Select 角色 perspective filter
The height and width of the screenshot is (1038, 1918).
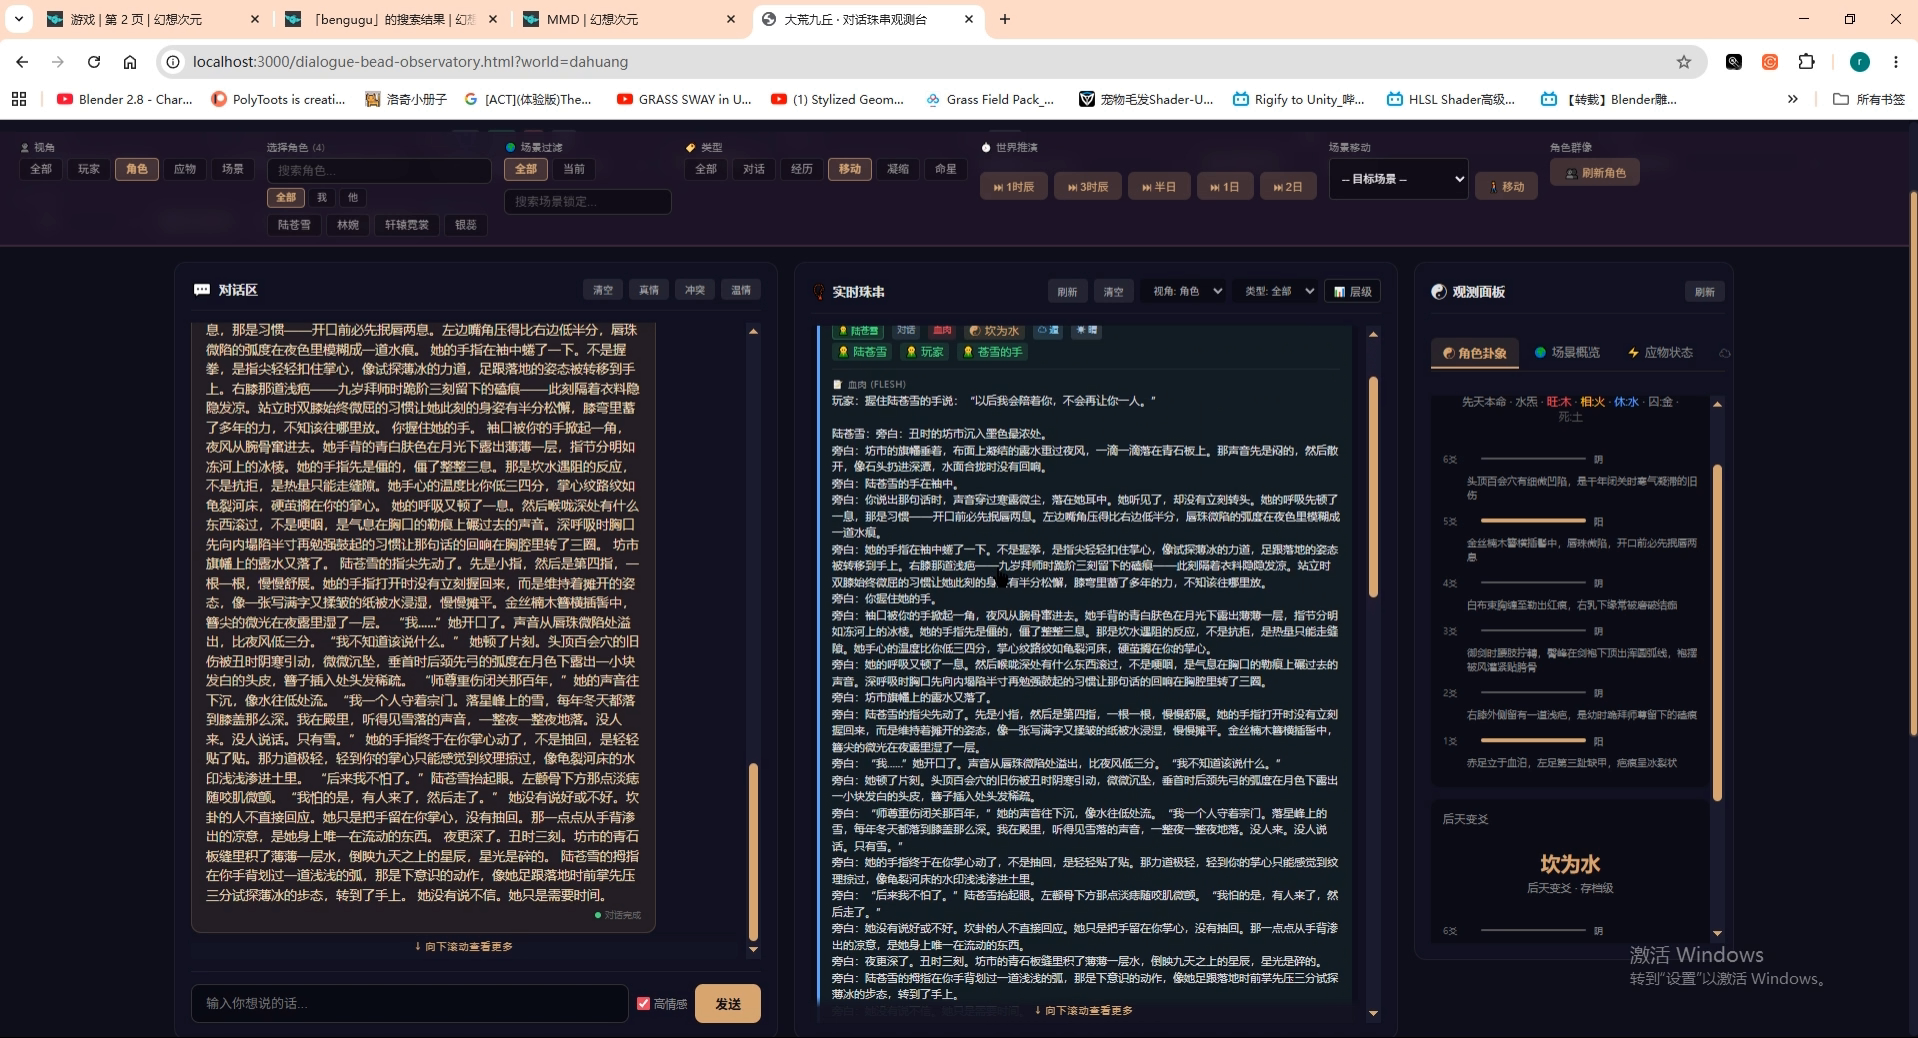137,169
